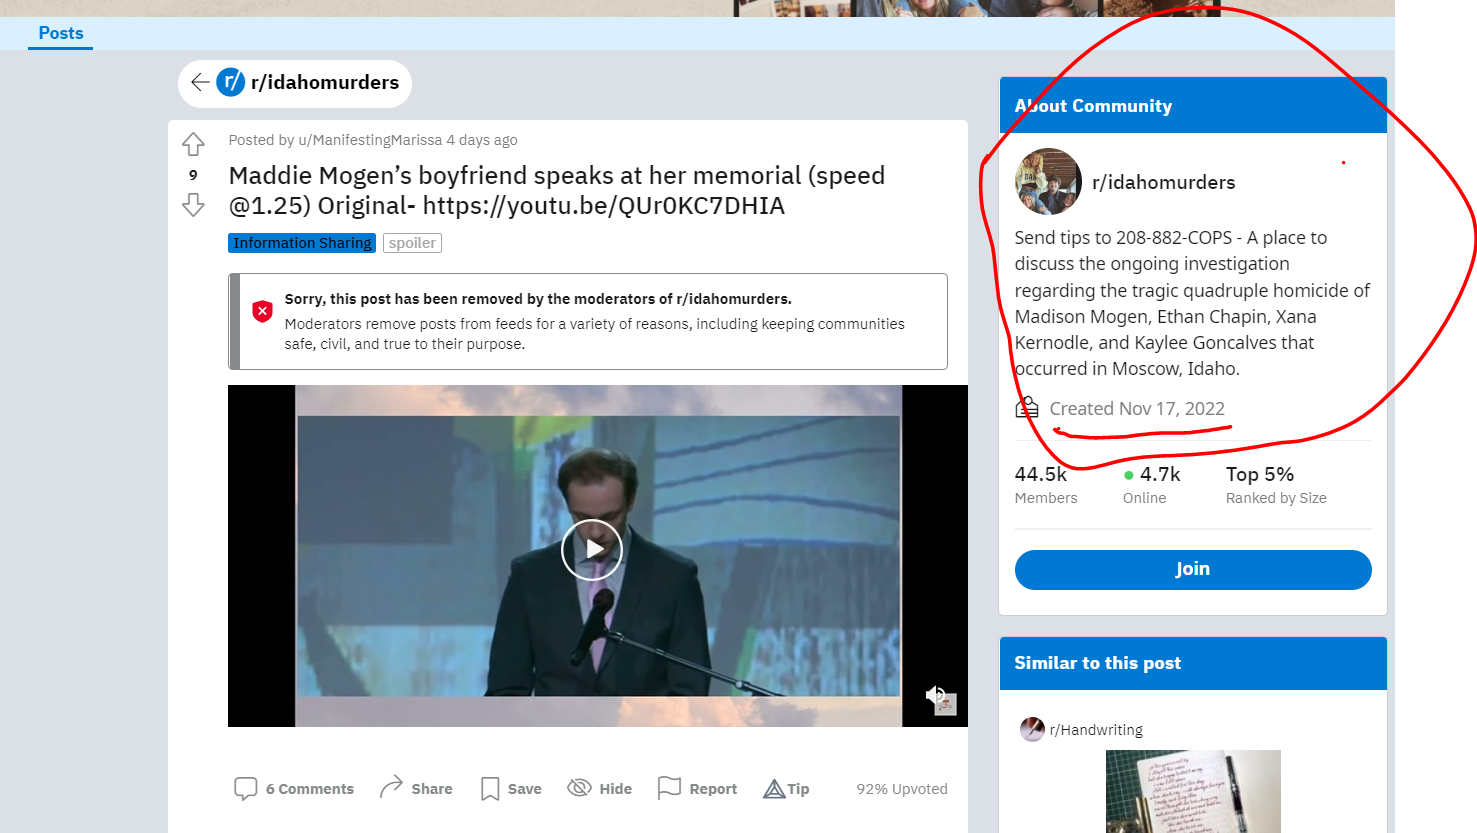Tip the post author
Viewport: 1477px width, 833px height.
tap(786, 789)
